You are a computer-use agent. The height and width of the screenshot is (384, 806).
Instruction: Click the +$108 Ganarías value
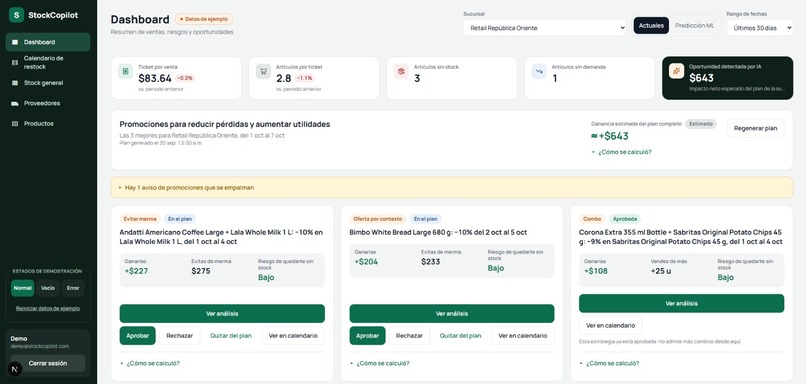596,271
